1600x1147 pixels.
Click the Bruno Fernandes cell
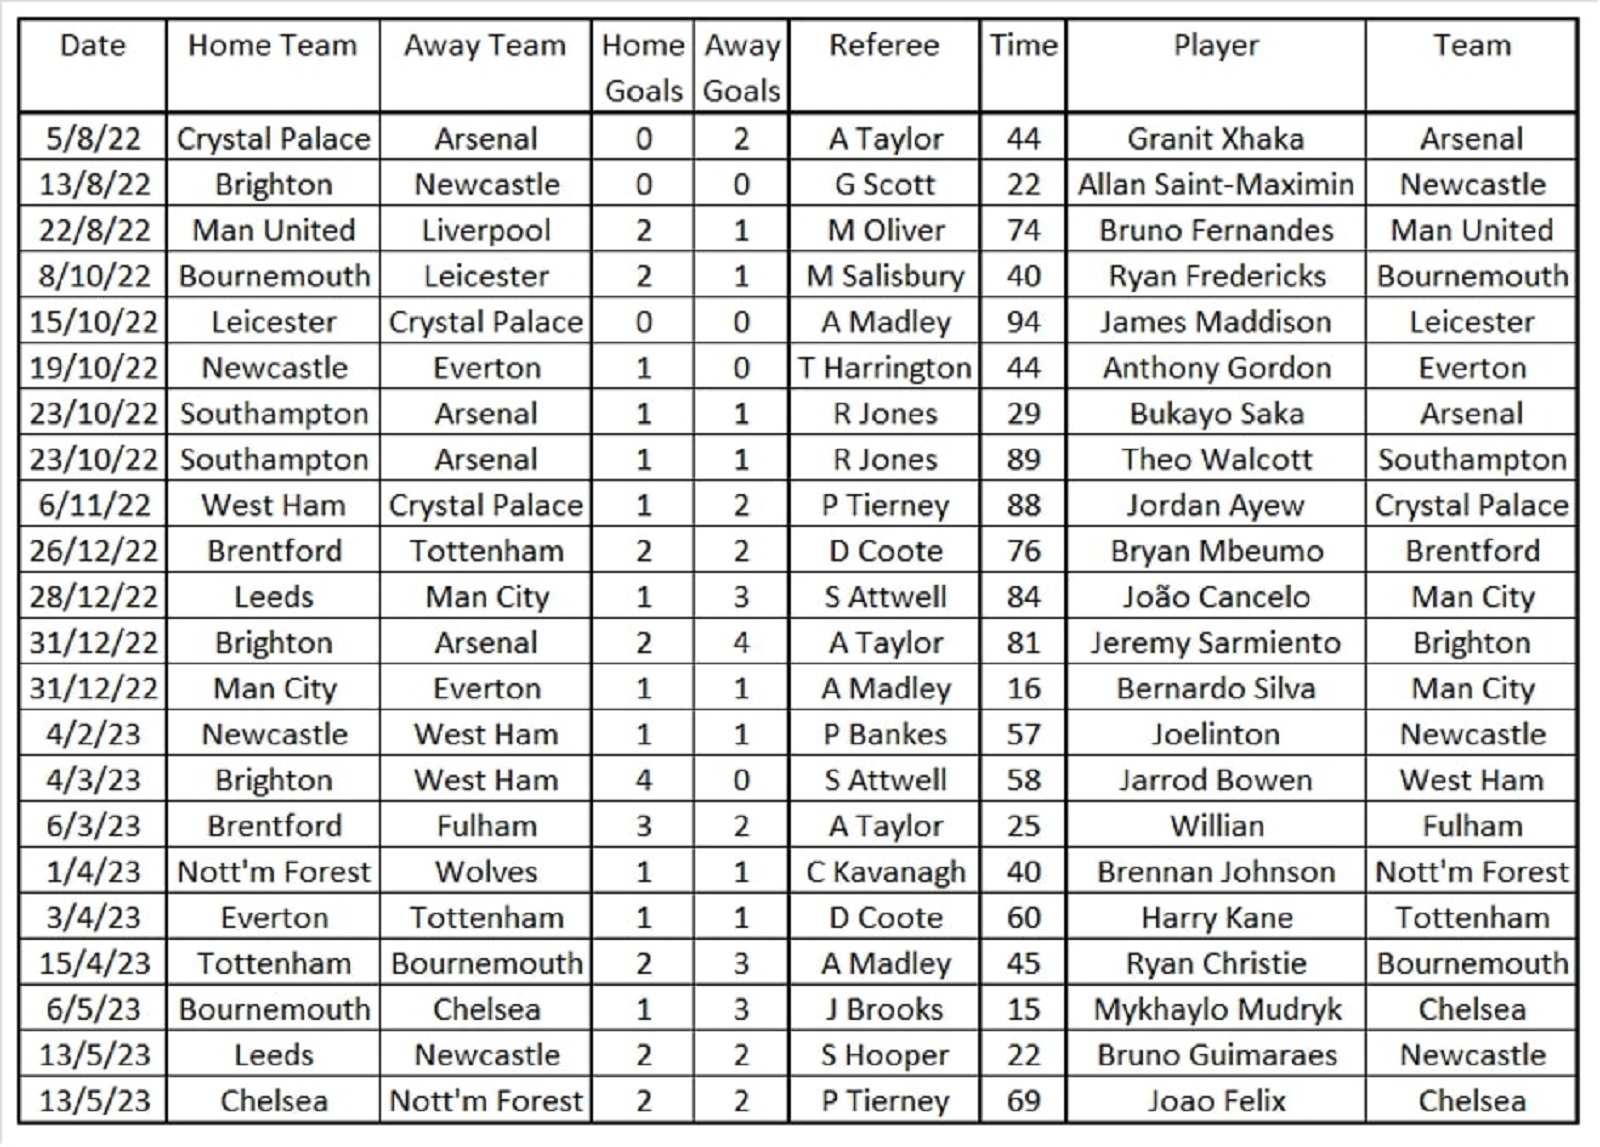[1216, 230]
